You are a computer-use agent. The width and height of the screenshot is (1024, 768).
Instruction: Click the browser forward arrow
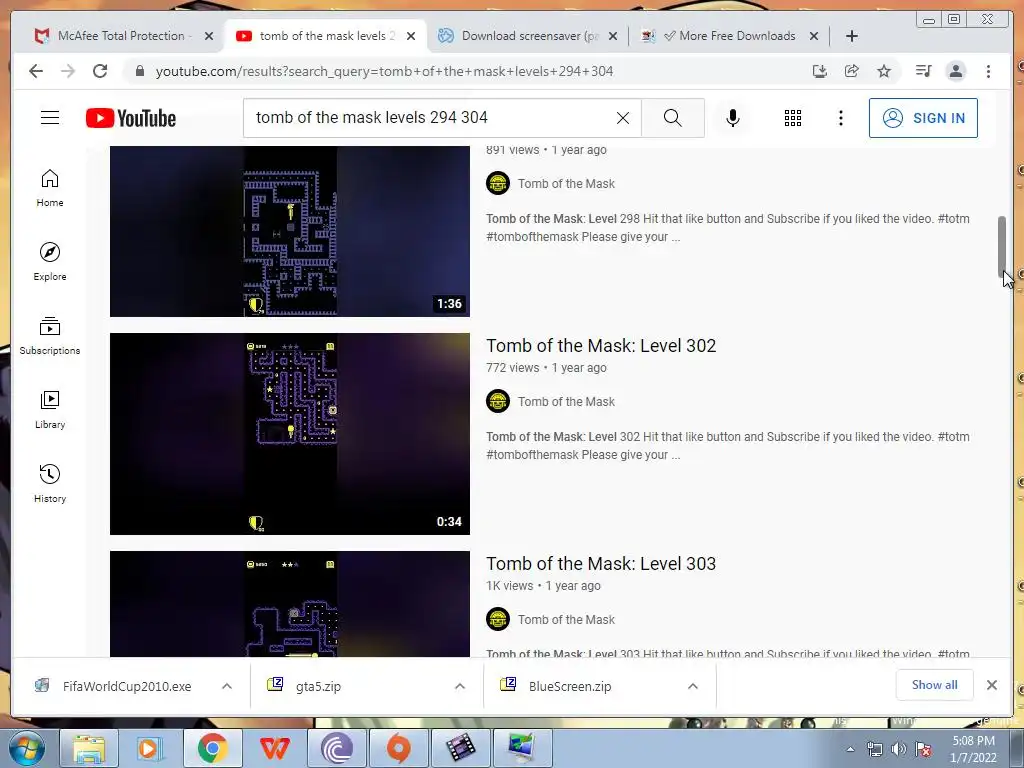click(x=68, y=71)
